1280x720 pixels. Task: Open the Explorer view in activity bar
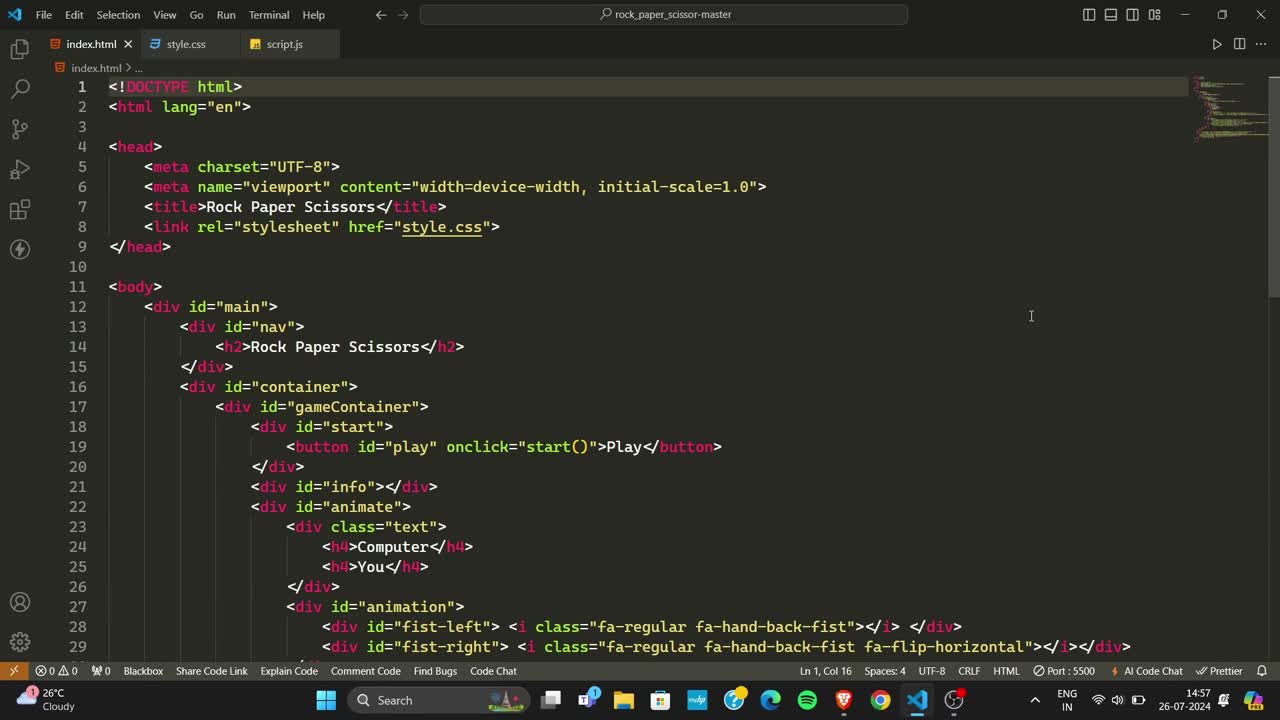coord(20,49)
